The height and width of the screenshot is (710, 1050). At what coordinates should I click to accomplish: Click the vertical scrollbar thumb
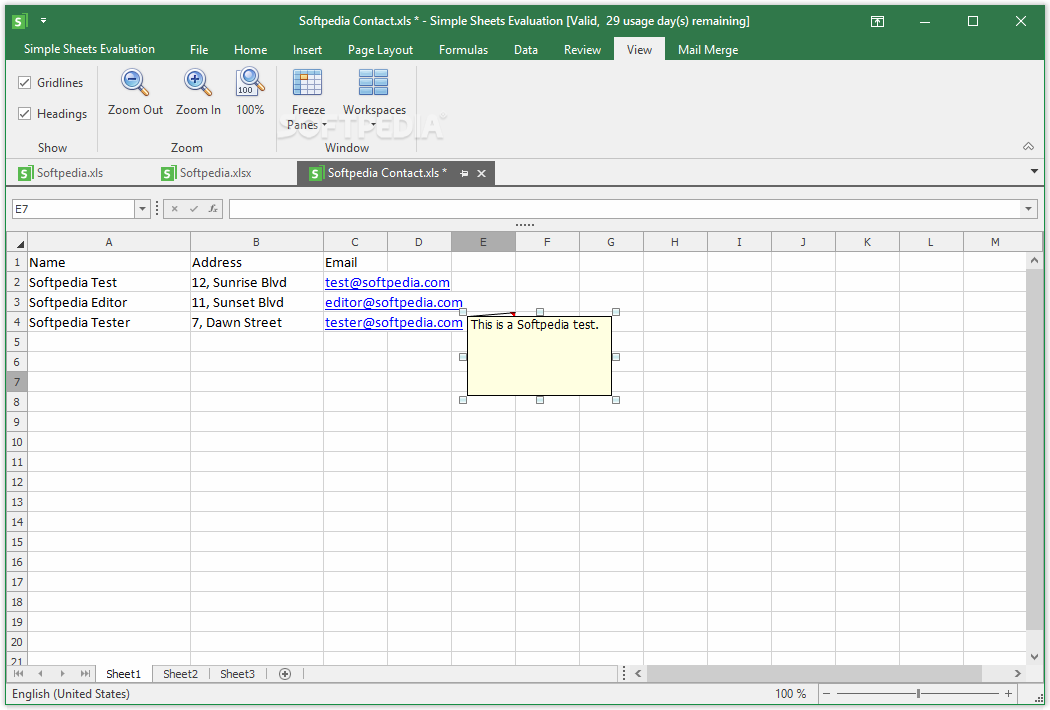[1034, 449]
